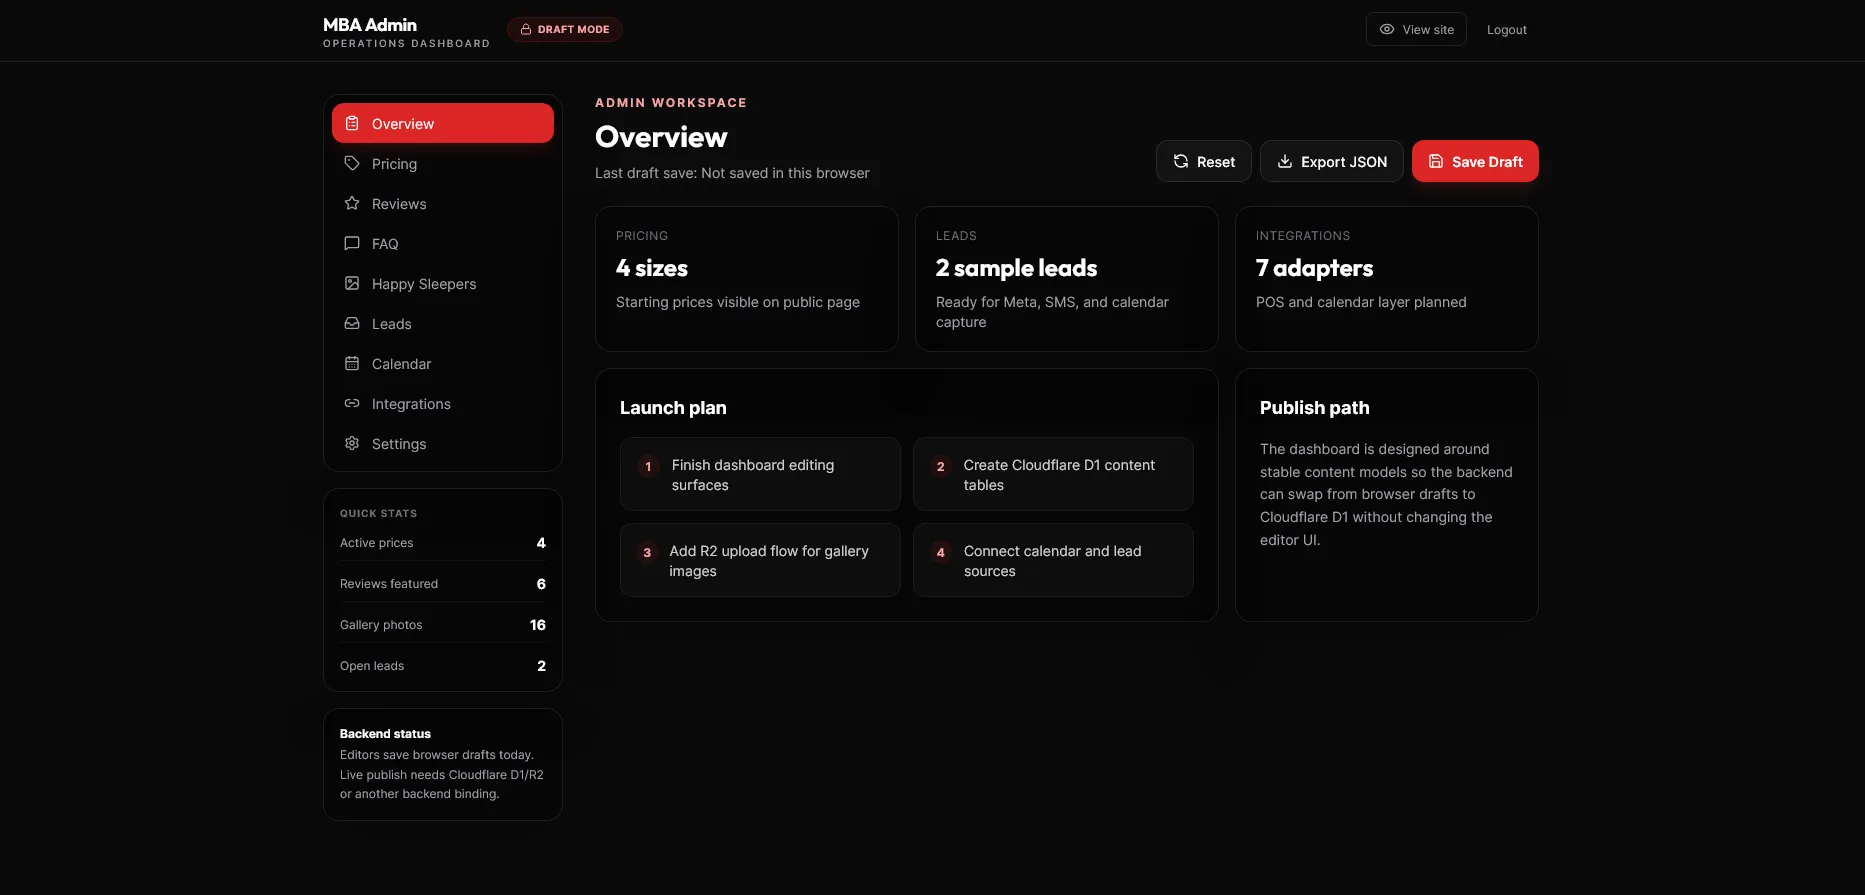The image size is (1865, 895).
Task: Export JSON of the draft
Action: [1332, 161]
